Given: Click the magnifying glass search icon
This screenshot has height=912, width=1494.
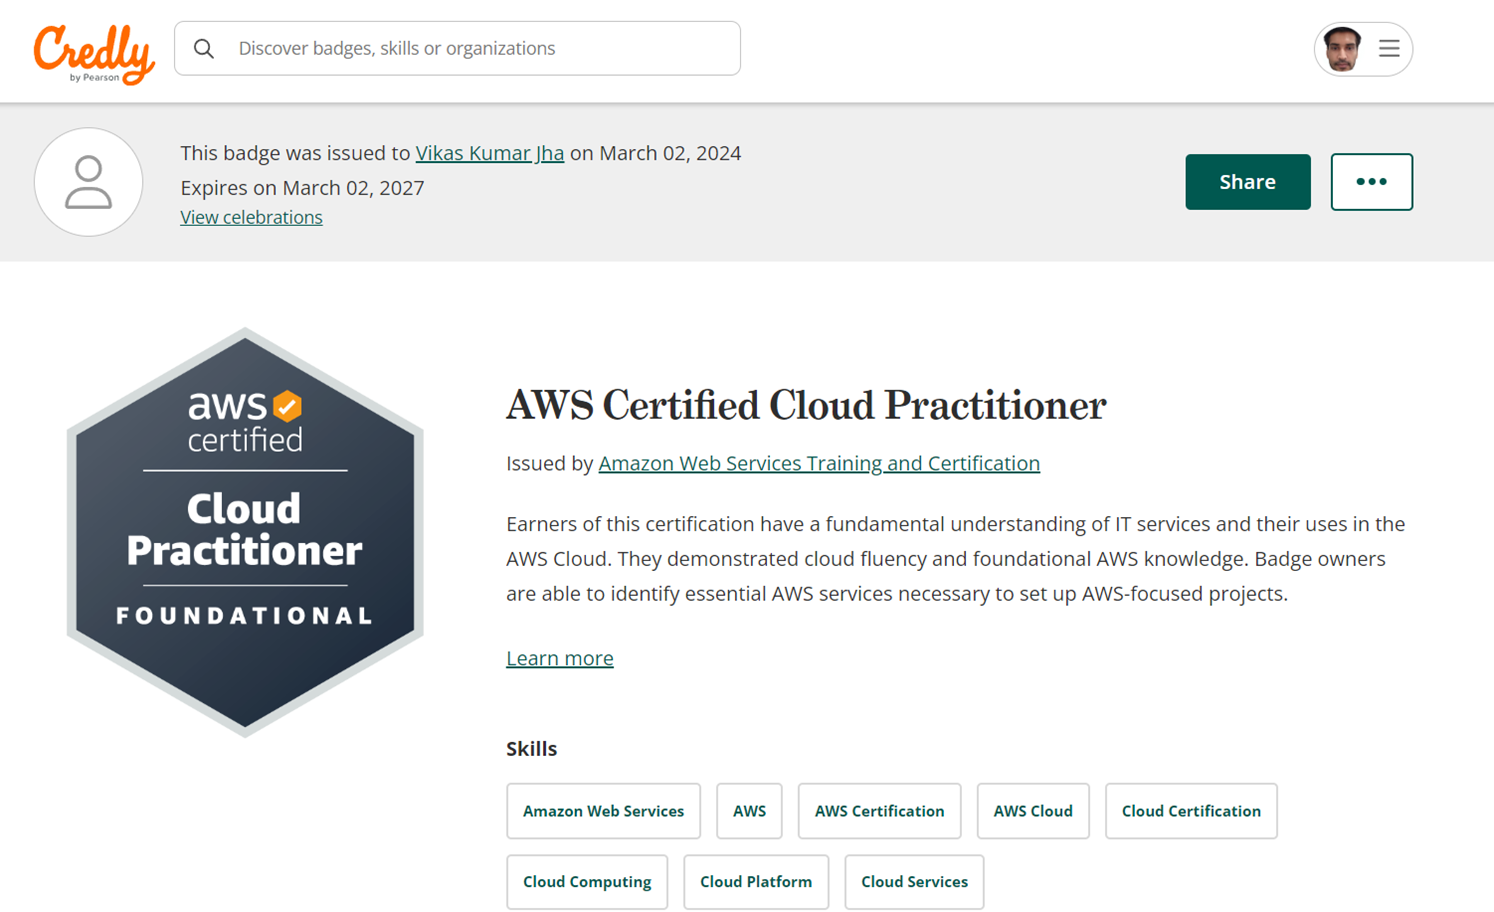Looking at the screenshot, I should click(204, 48).
